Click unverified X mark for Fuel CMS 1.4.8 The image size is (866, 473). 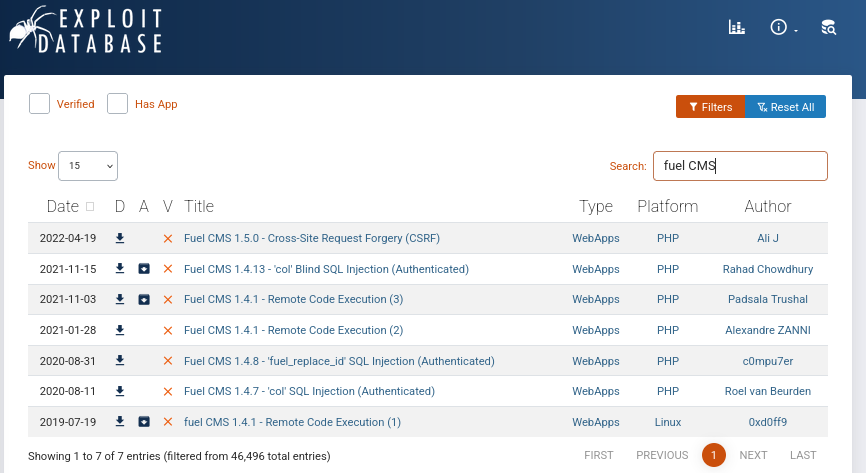pyautogui.click(x=168, y=361)
